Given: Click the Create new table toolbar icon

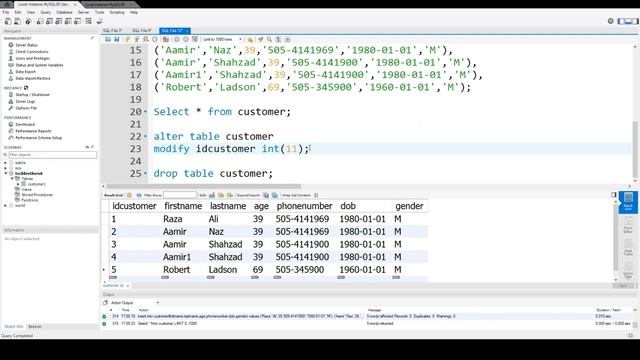Looking at the screenshot, I should [49, 21].
